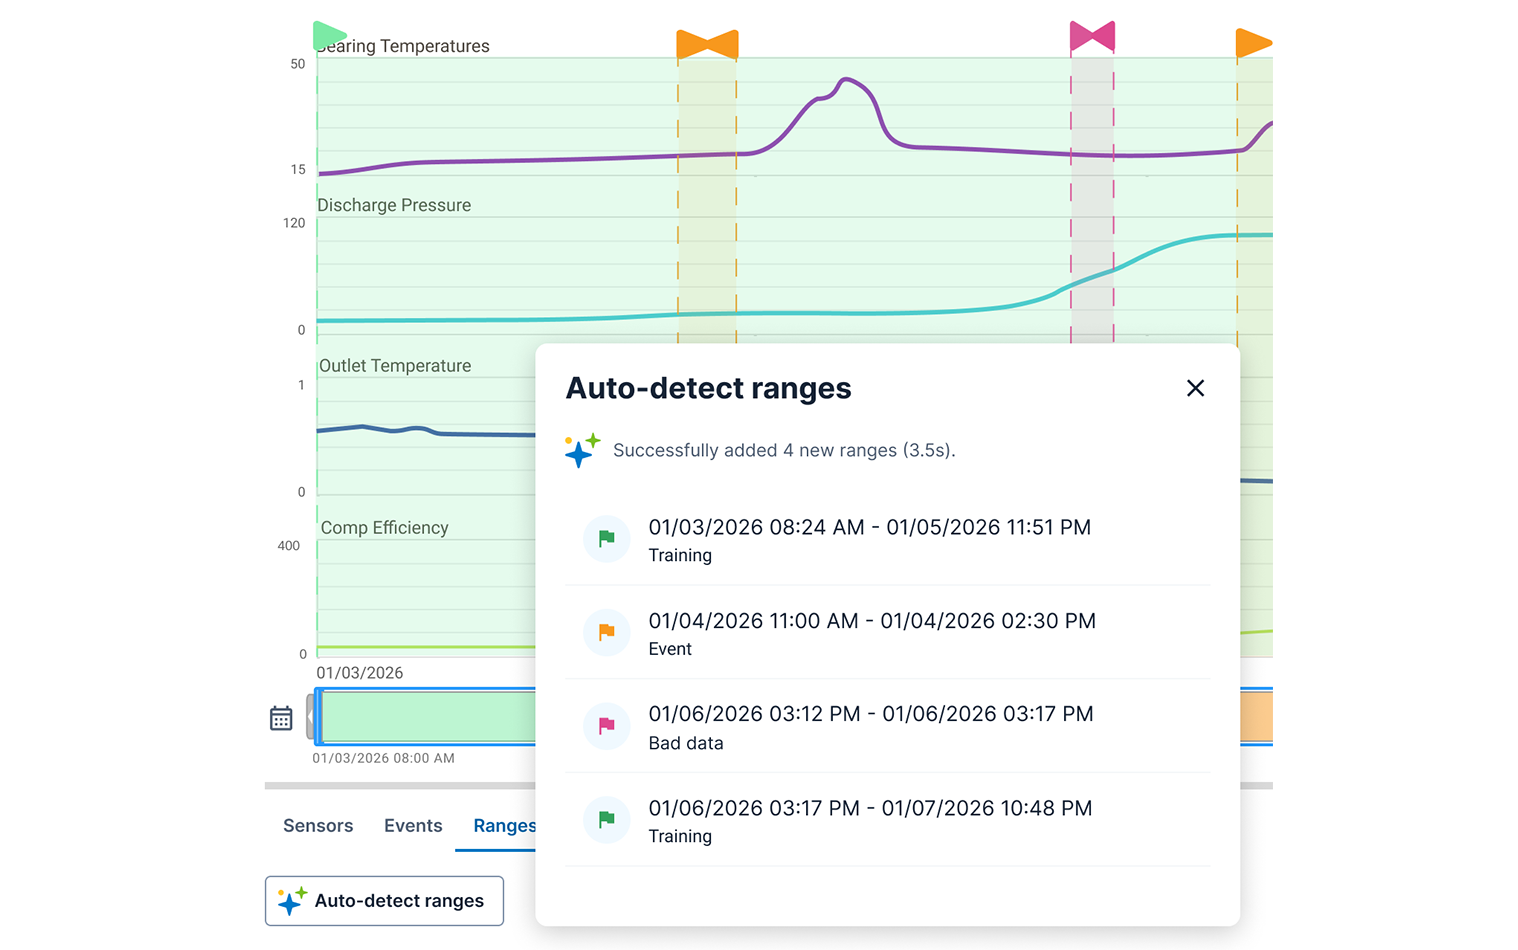1518x950 pixels.
Task: Click the 01/03/2026 08:00 AM timeline start label
Action: click(x=383, y=758)
